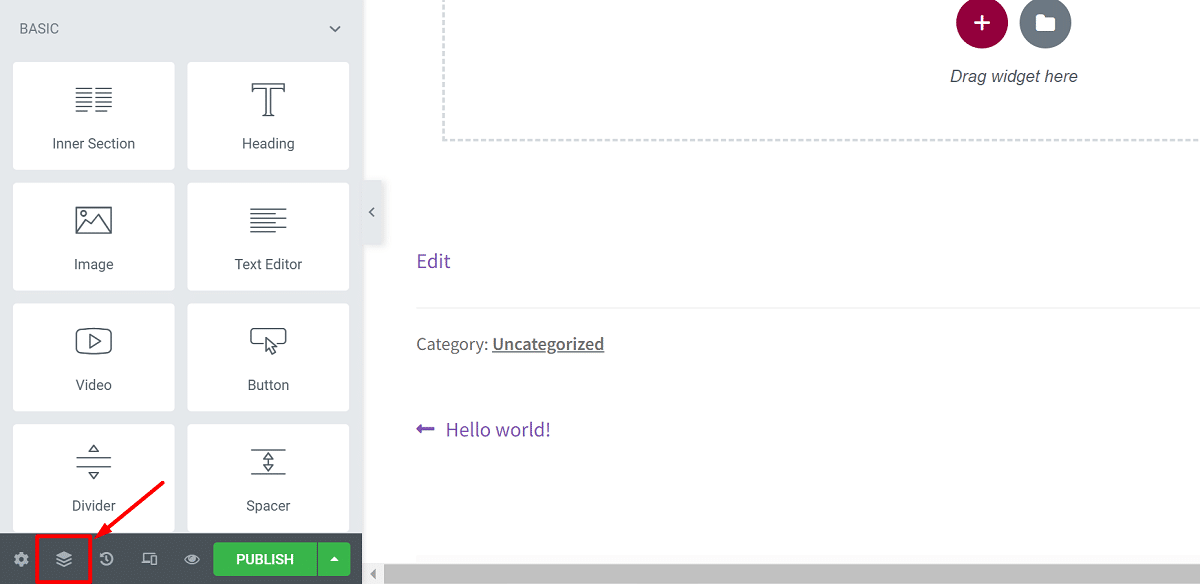Open the History panel icon
The image size is (1200, 584).
tap(107, 559)
